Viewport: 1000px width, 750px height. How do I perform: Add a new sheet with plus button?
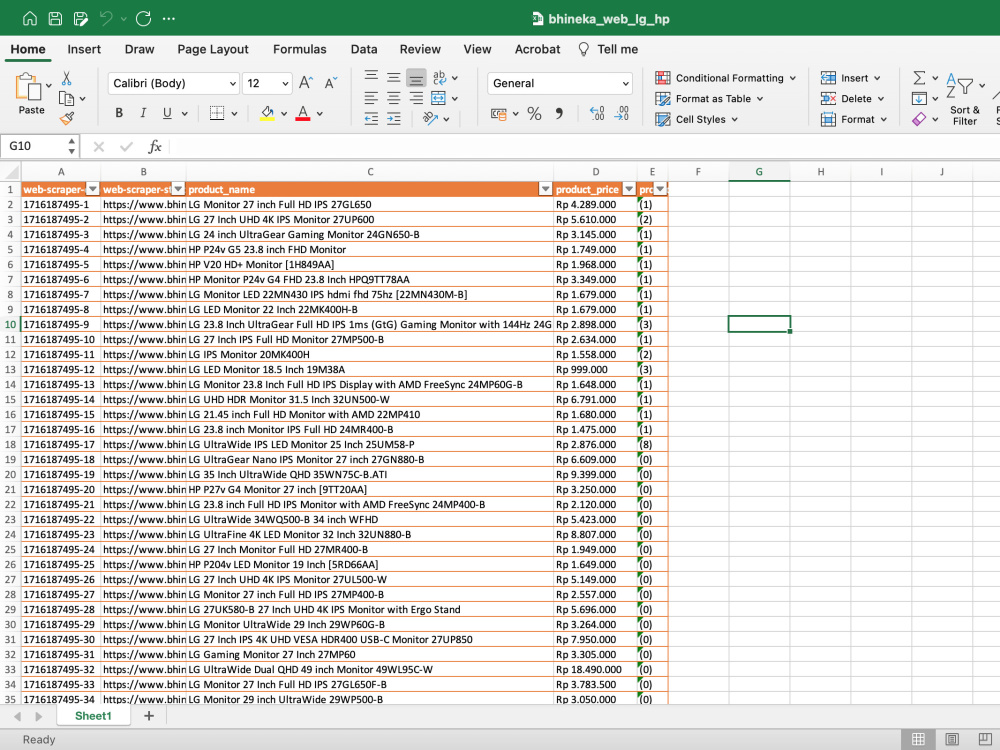pos(149,716)
